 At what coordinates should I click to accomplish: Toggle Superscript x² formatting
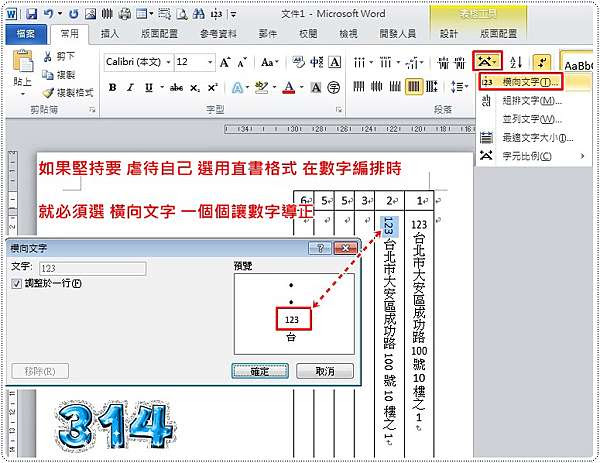(213, 88)
